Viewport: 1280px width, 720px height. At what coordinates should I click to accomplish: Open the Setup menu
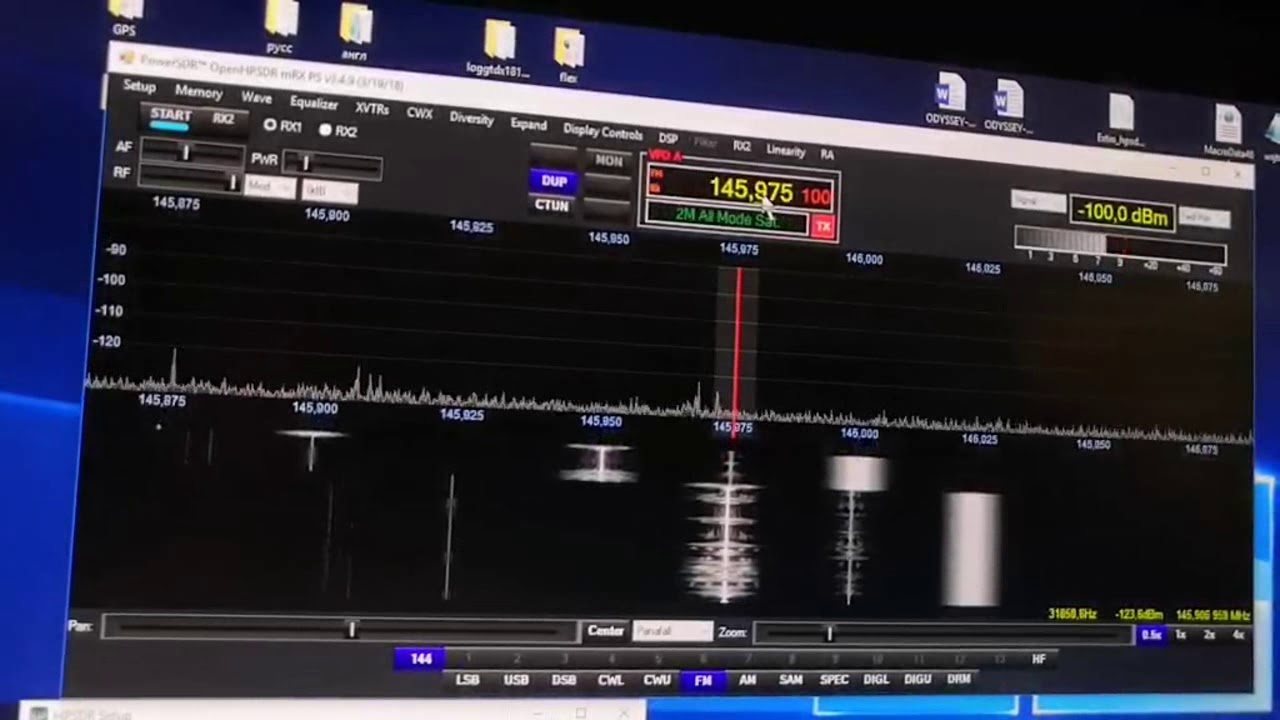pyautogui.click(x=139, y=86)
